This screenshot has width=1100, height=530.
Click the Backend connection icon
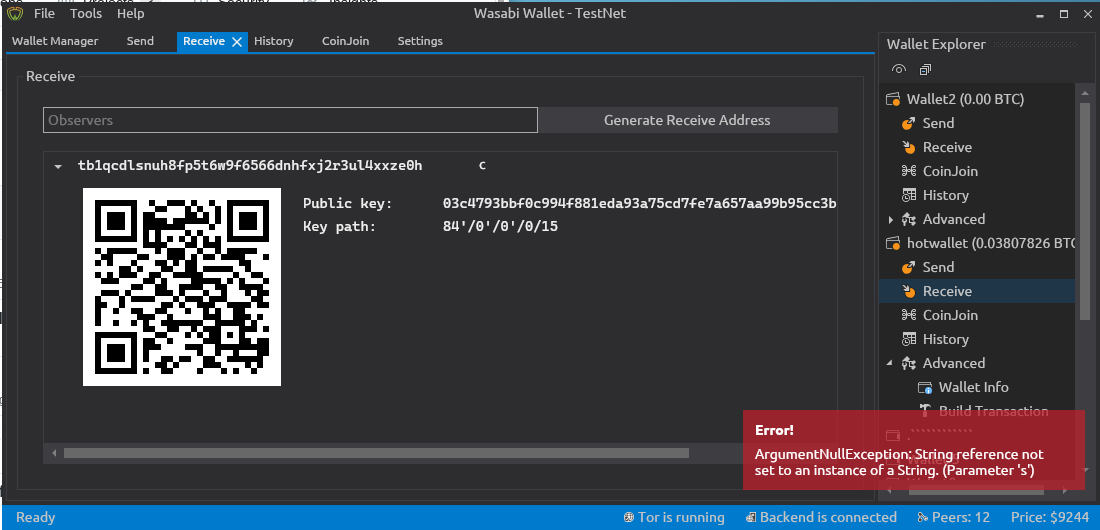tap(751, 517)
